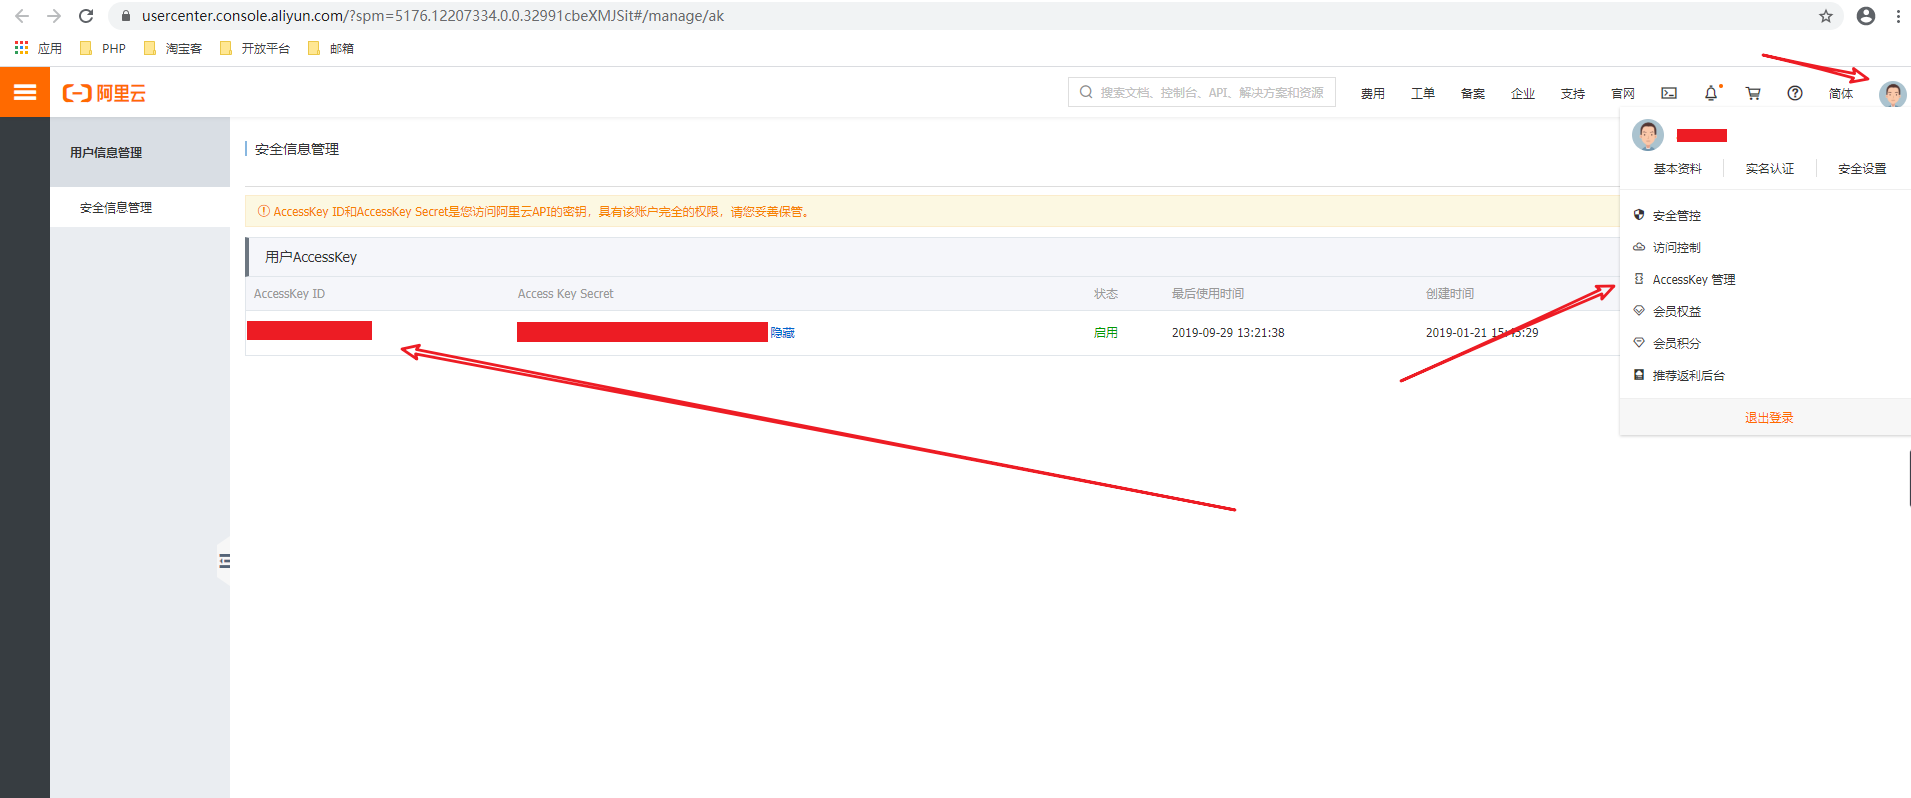1911x798 pixels.
Task: Open the 应用 apps shortcut
Action: (x=38, y=48)
